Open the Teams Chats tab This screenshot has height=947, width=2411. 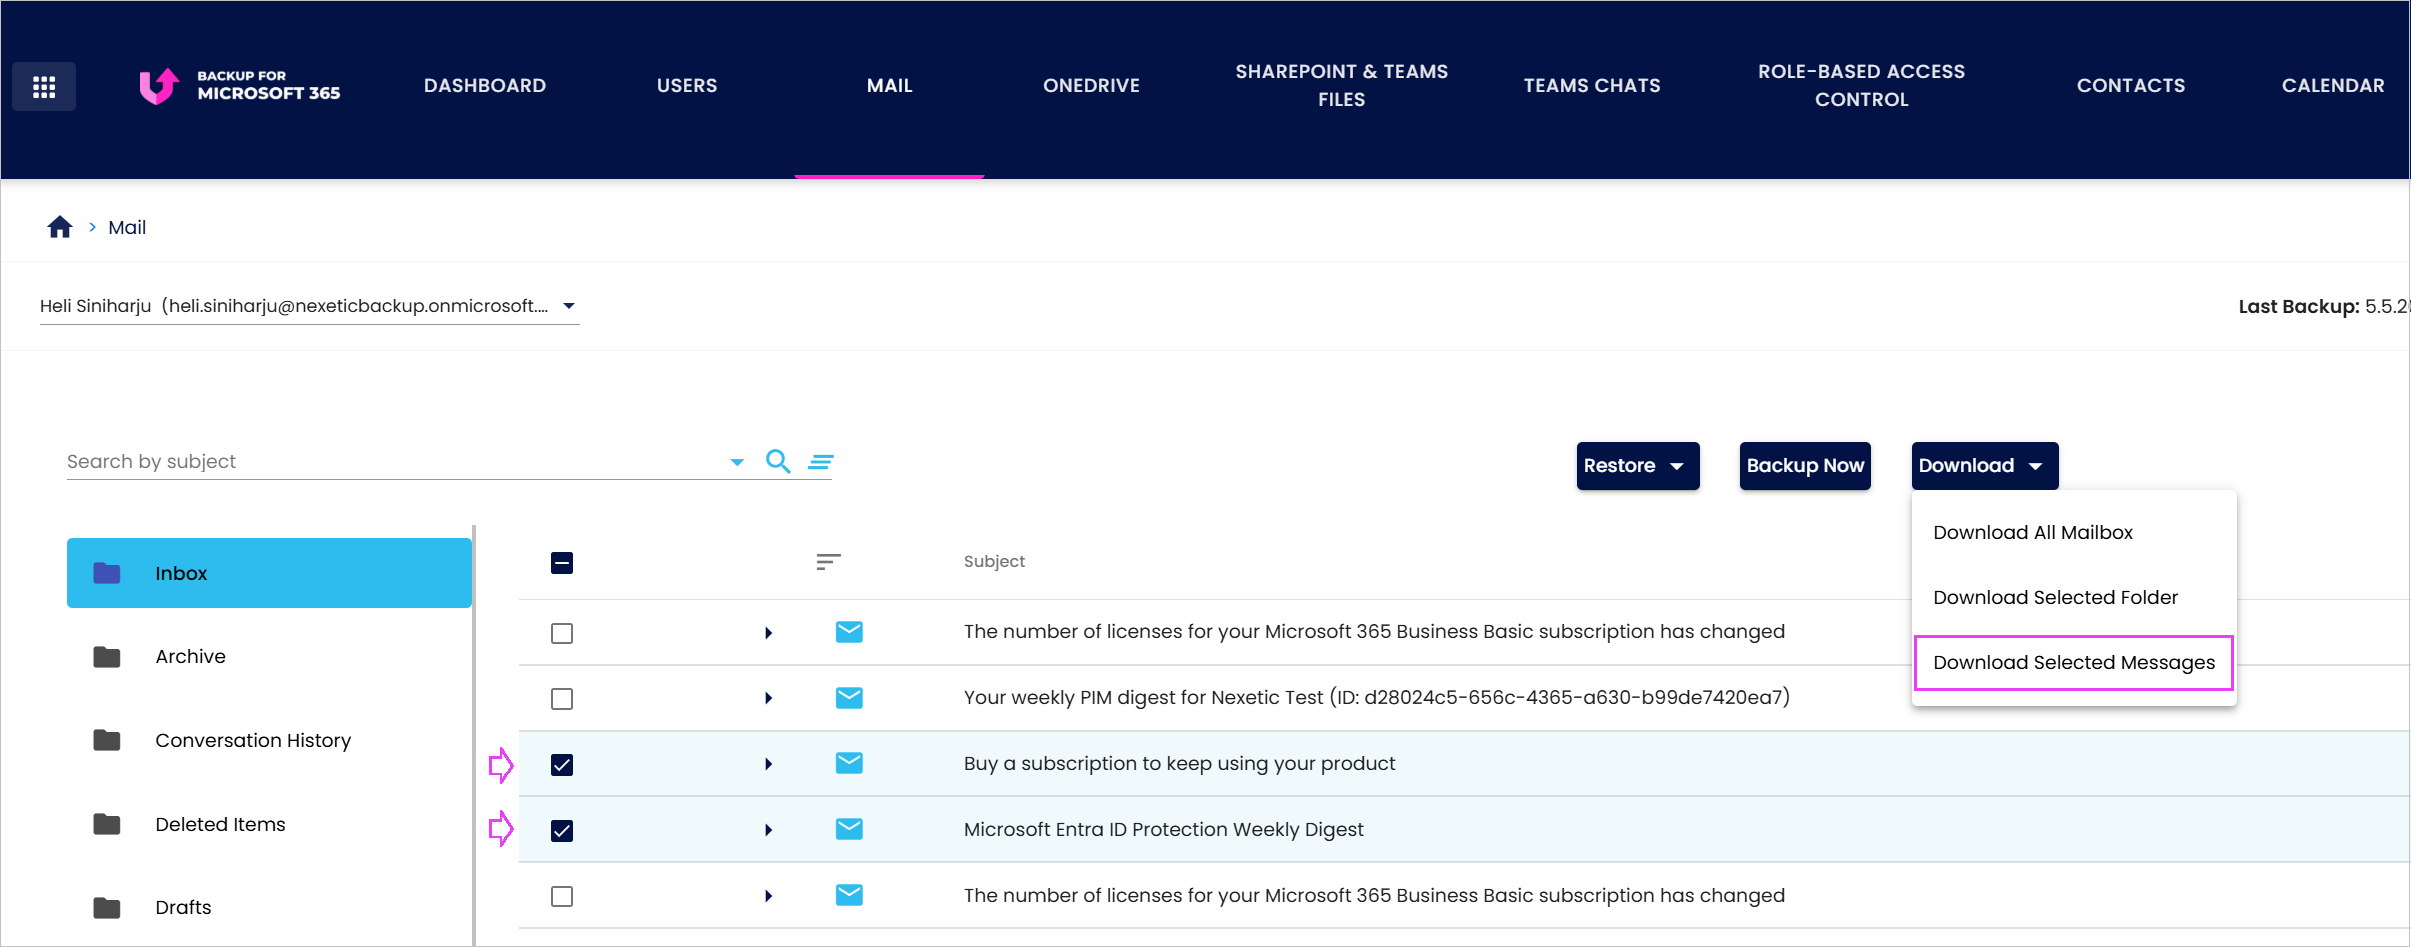[x=1592, y=86]
